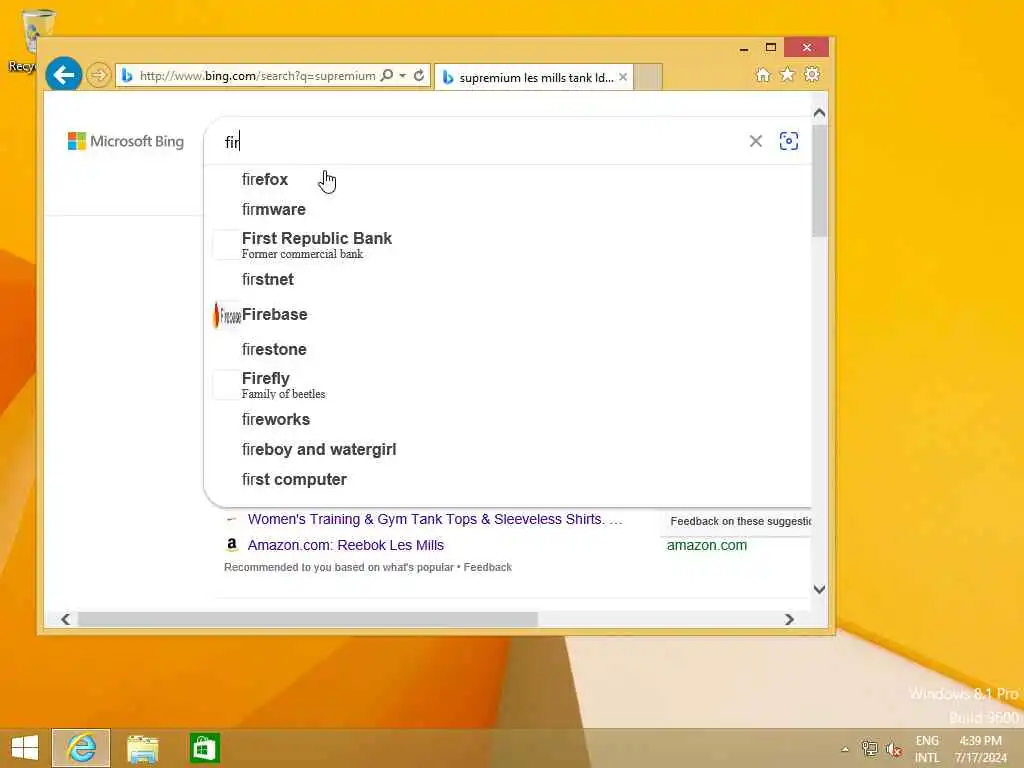The width and height of the screenshot is (1024, 768).
Task: Click the search magnifier in address bar
Action: click(387, 75)
